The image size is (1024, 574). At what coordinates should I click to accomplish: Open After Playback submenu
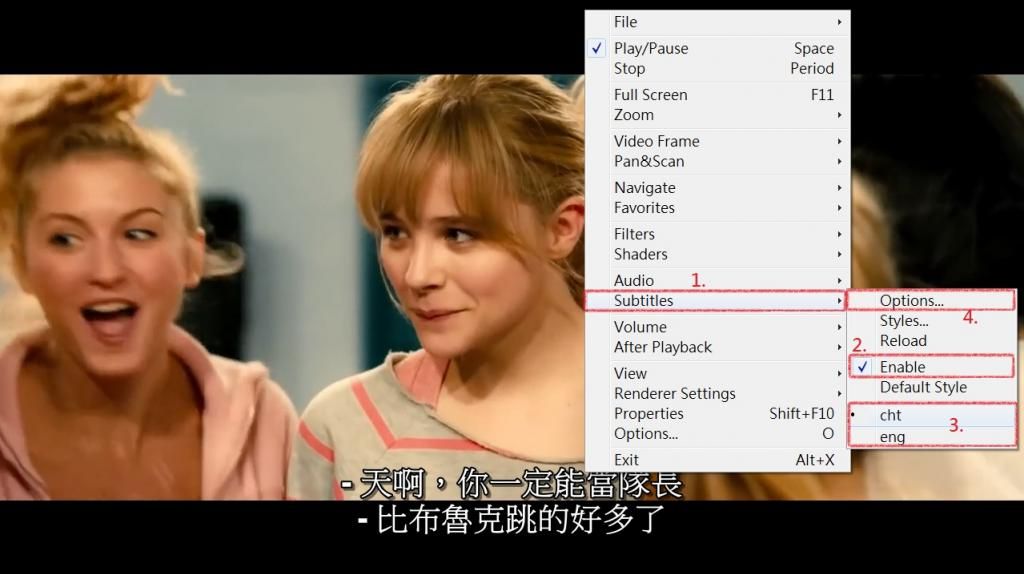[x=717, y=347]
